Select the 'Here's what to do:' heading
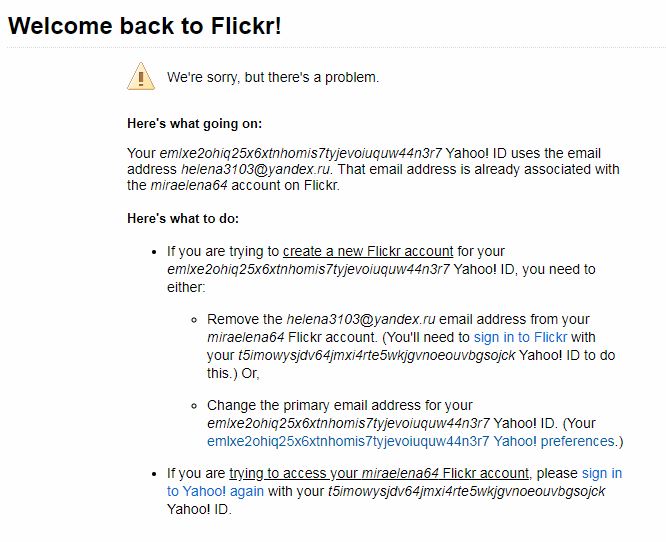This screenshot has width=666, height=542. tap(183, 218)
